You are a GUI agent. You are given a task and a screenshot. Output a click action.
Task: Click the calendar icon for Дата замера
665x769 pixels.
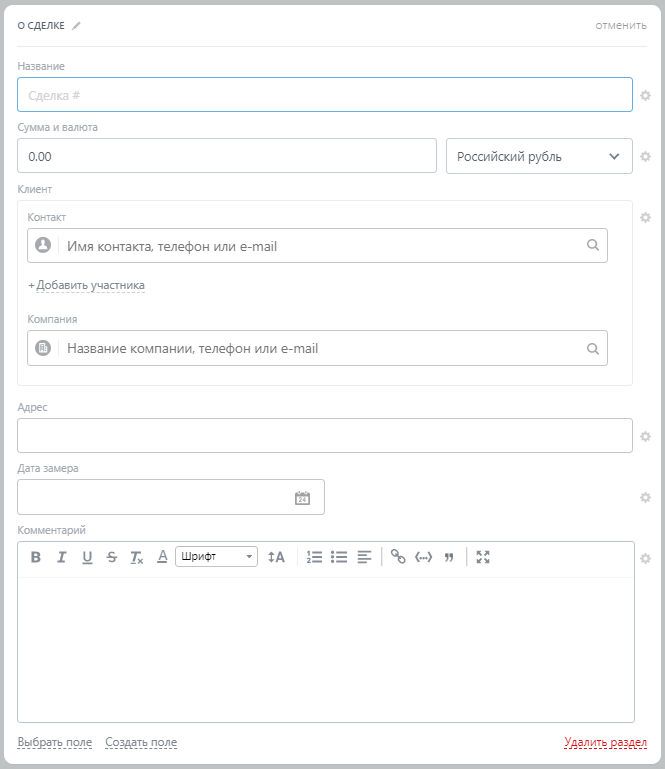tap(302, 497)
